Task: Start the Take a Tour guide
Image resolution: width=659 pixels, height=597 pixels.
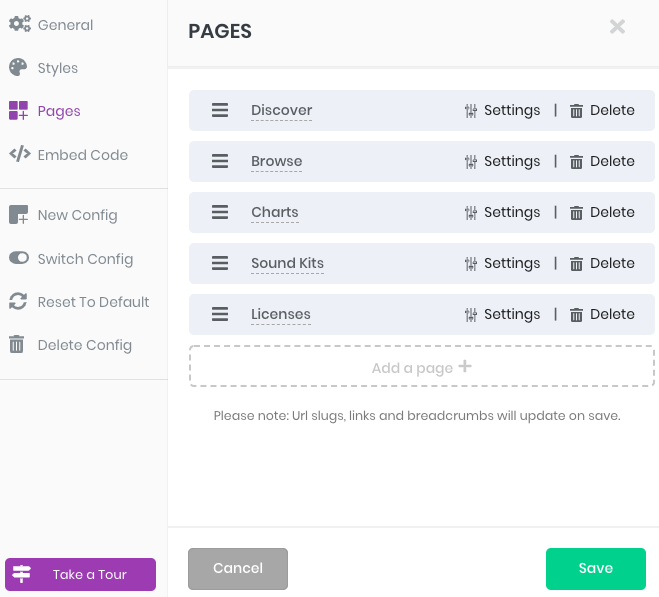Action: [80, 574]
